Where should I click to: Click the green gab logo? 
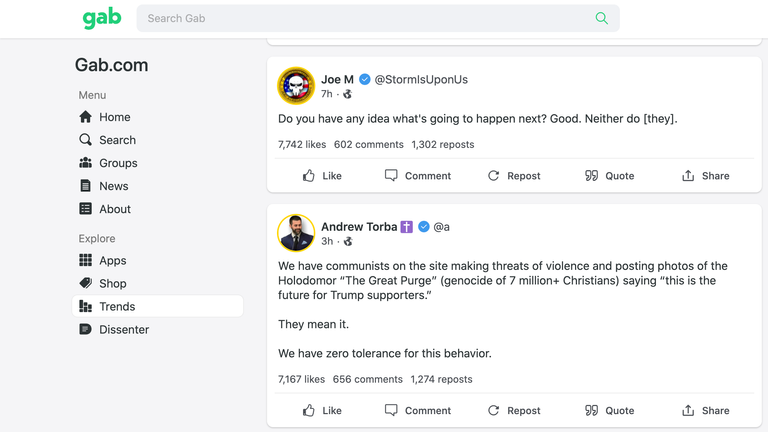click(x=102, y=18)
